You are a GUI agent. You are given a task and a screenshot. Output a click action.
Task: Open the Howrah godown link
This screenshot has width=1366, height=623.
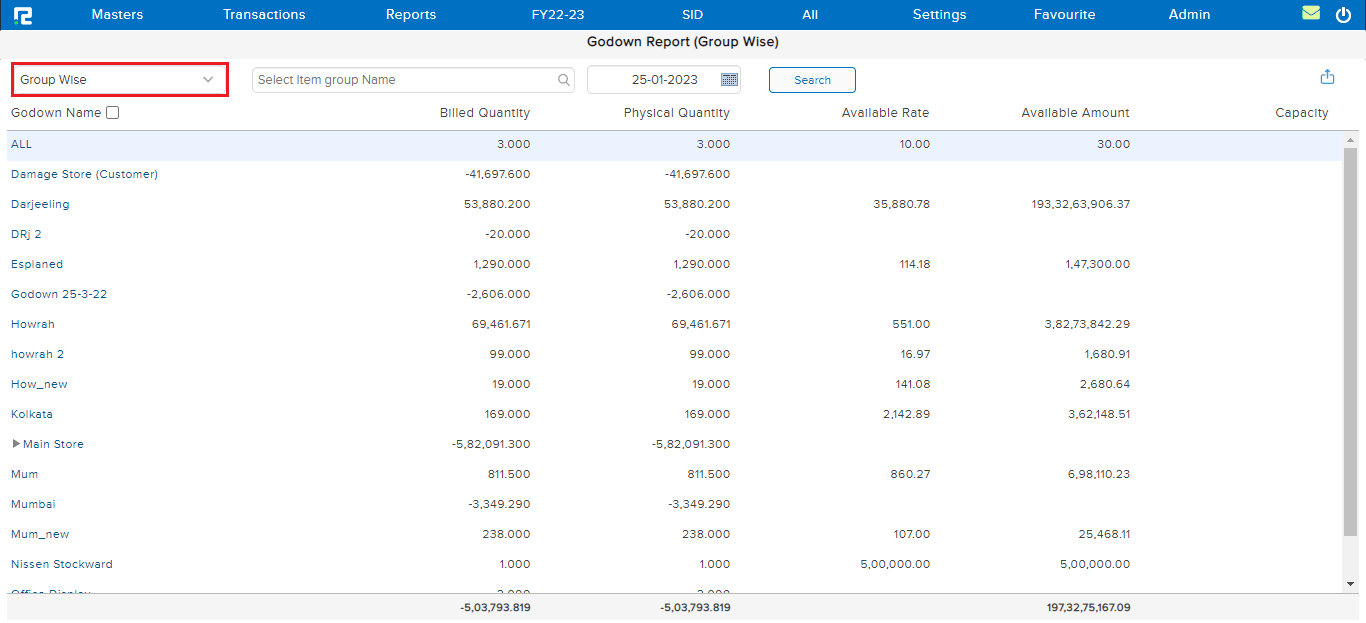point(33,324)
